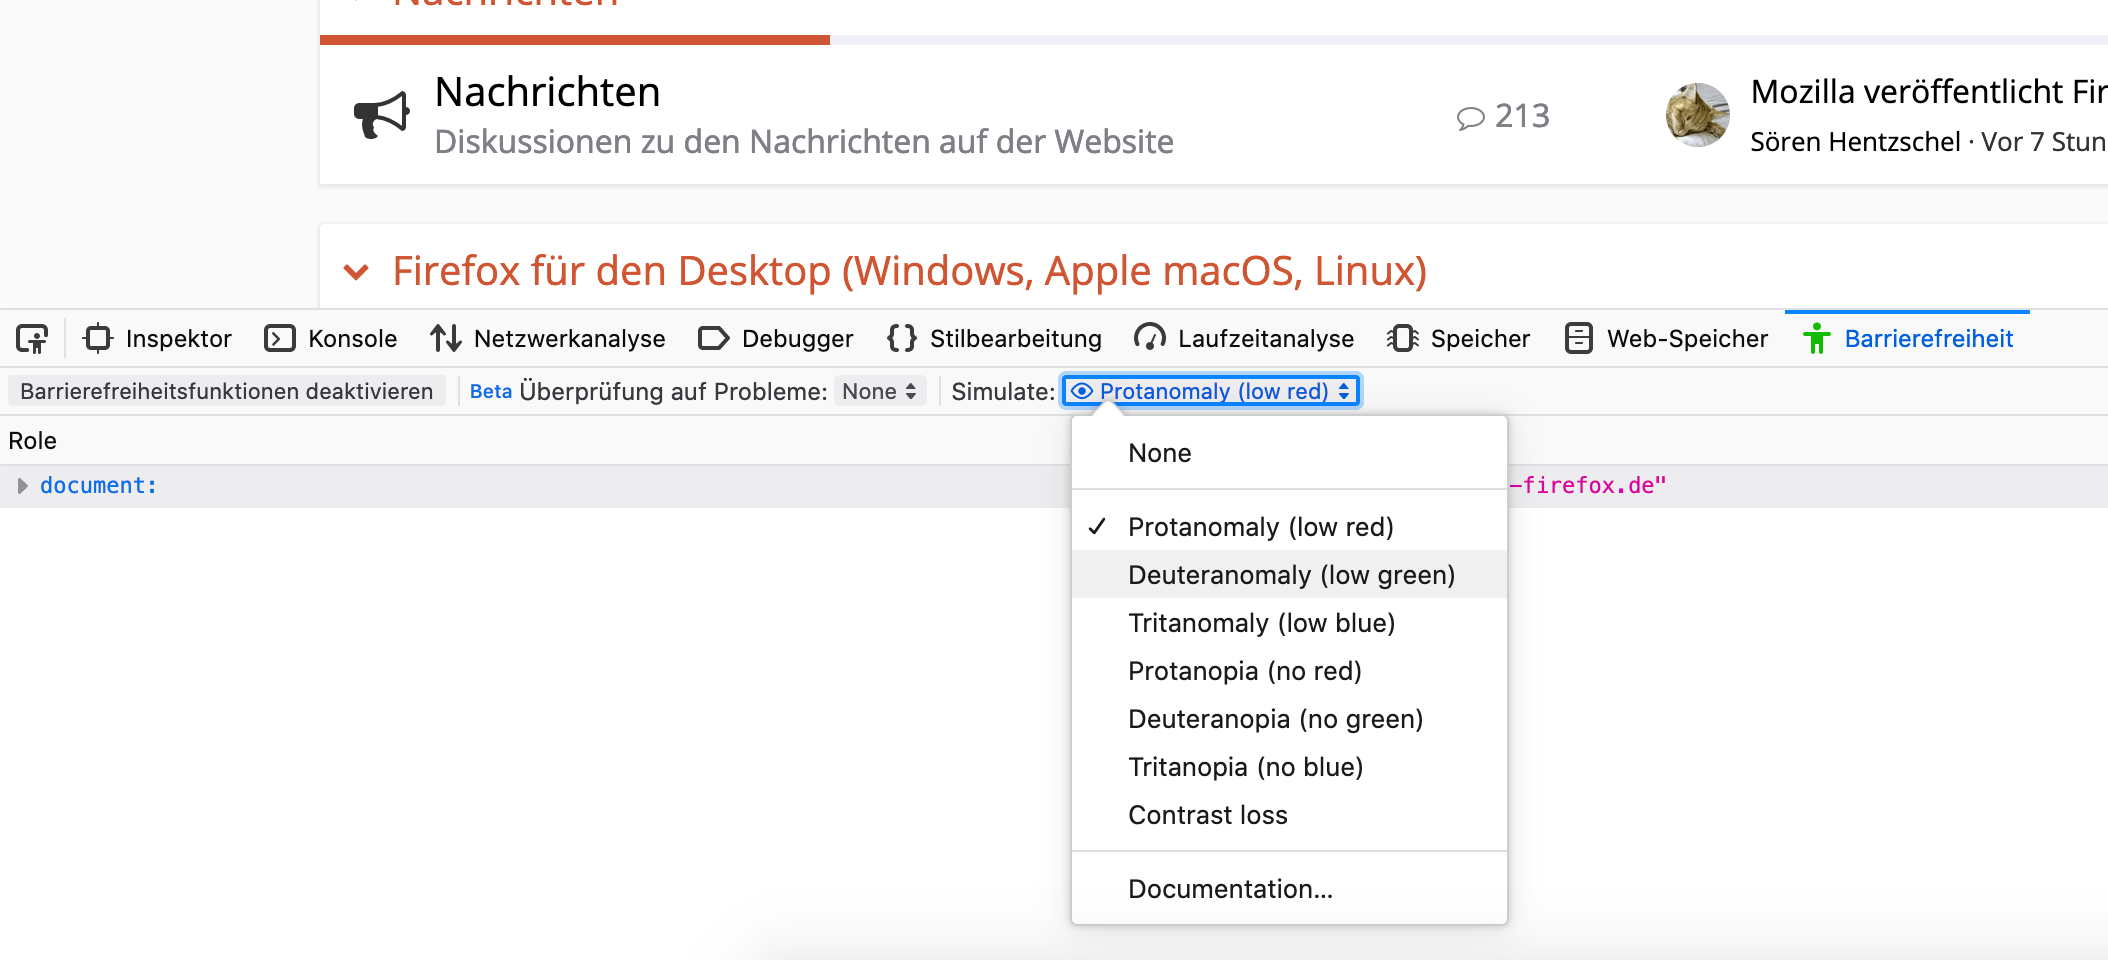Switch to the Konsole tab
This screenshot has height=960, width=2108.
[331, 339]
